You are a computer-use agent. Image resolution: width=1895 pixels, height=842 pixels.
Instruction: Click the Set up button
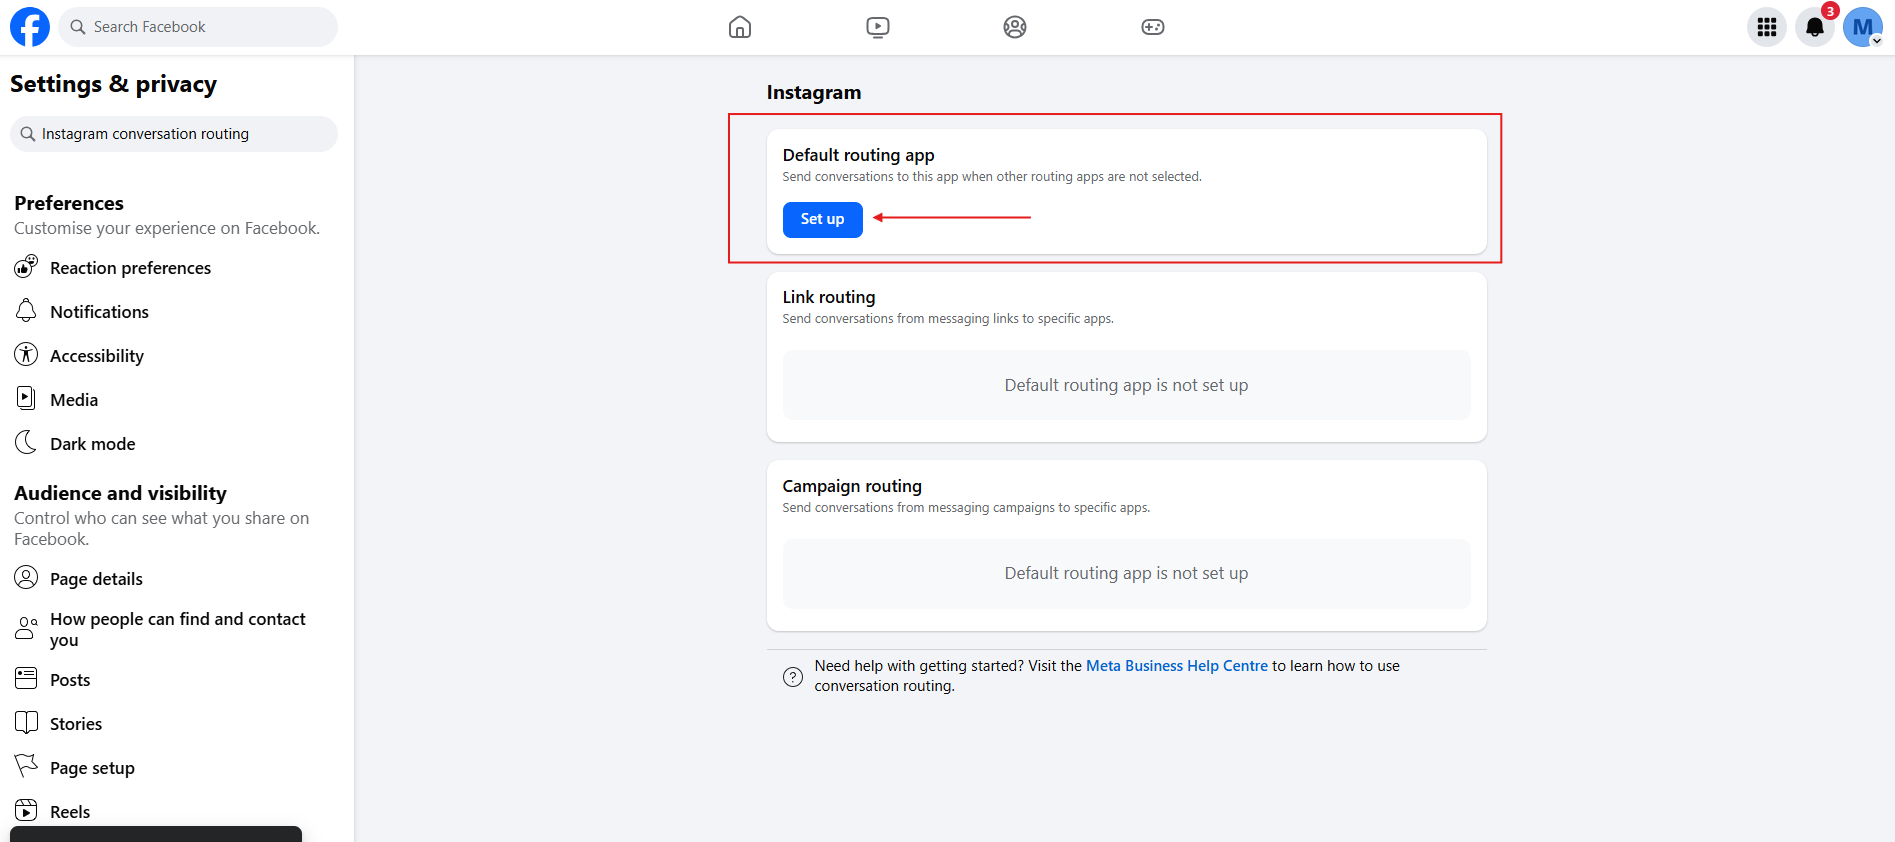pyautogui.click(x=822, y=219)
